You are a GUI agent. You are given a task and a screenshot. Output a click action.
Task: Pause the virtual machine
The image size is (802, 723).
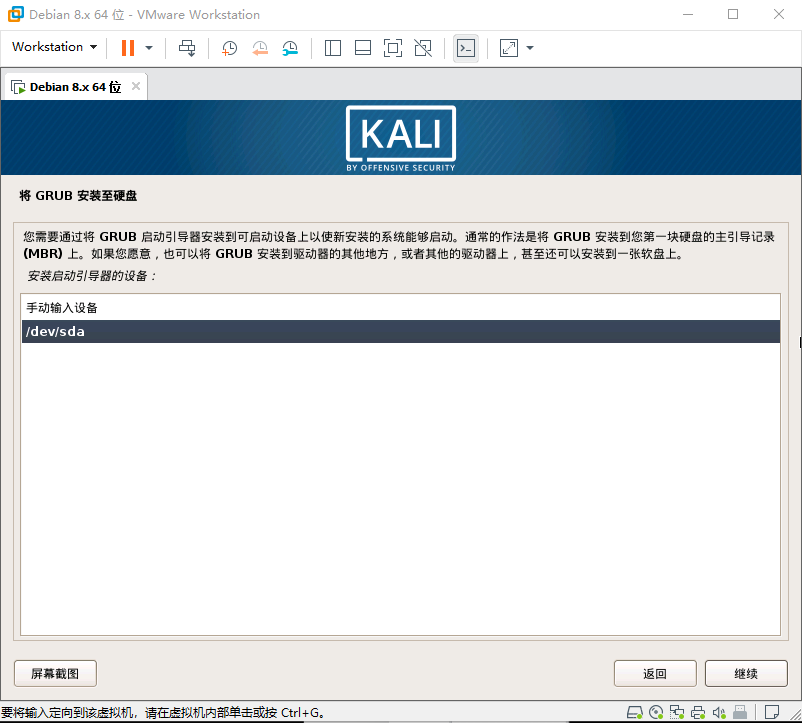point(128,48)
